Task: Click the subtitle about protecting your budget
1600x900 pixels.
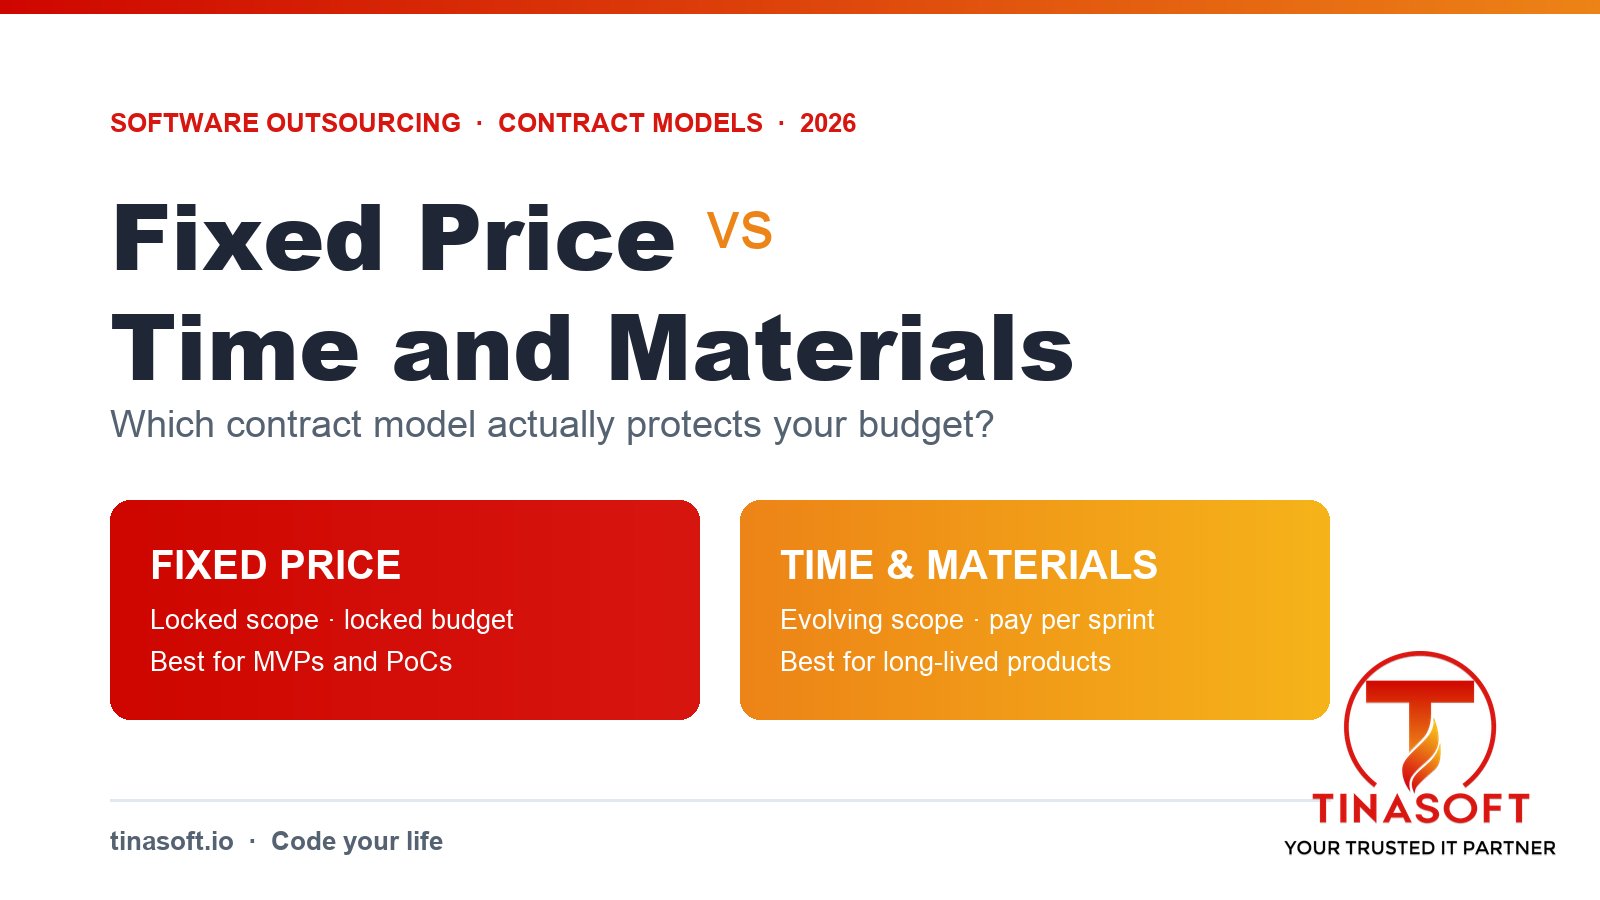Action: coord(552,425)
